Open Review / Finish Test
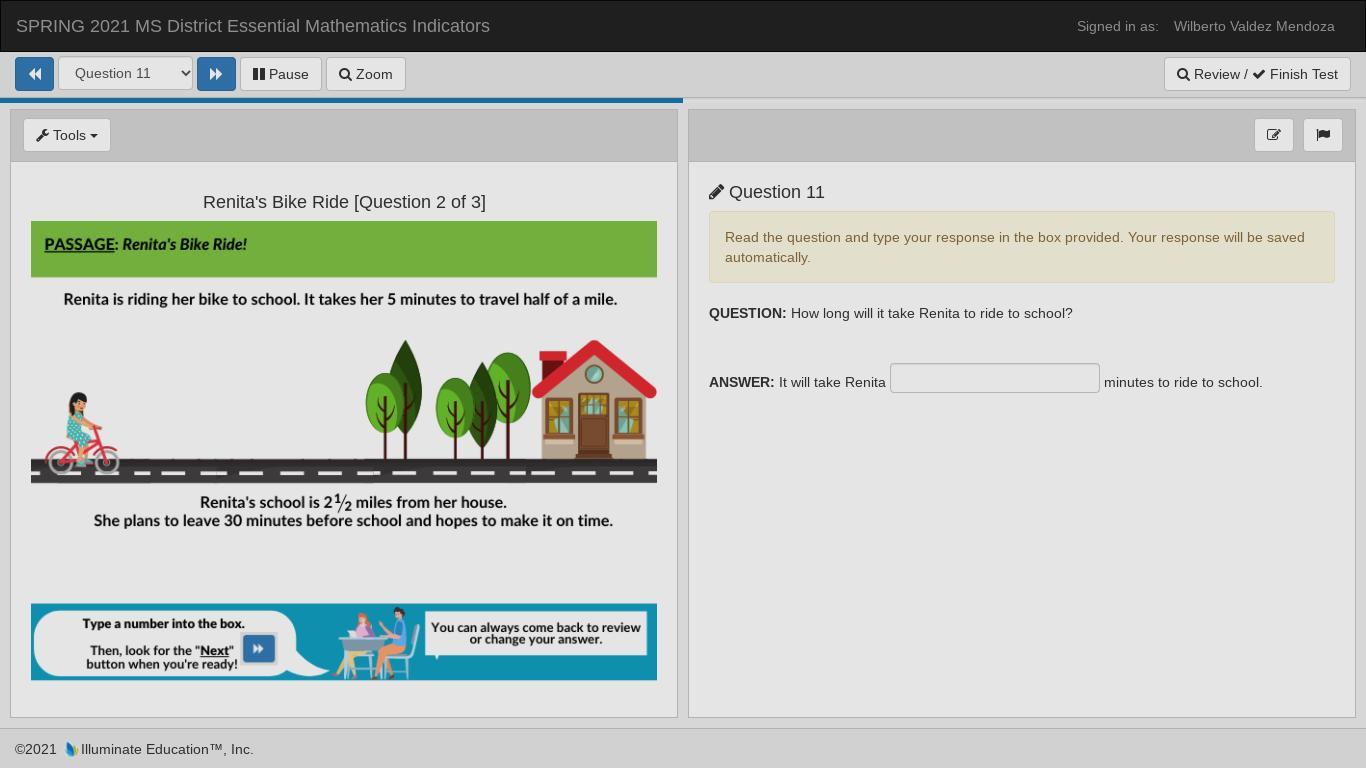Screen dimensions: 1366x768 pyautogui.click(x=1257, y=74)
